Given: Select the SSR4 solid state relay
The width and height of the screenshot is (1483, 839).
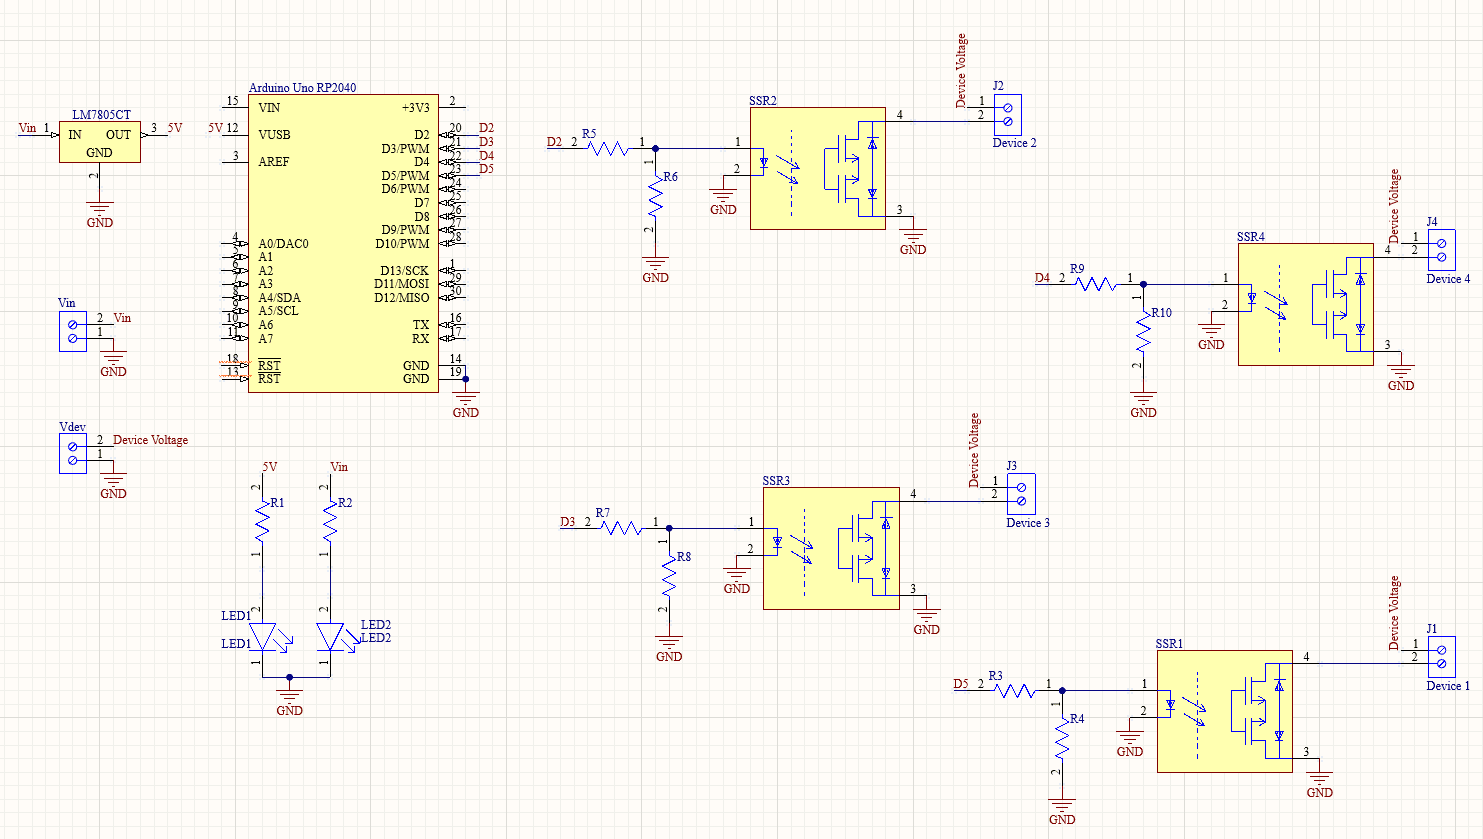Looking at the screenshot, I should pyautogui.click(x=1305, y=304).
